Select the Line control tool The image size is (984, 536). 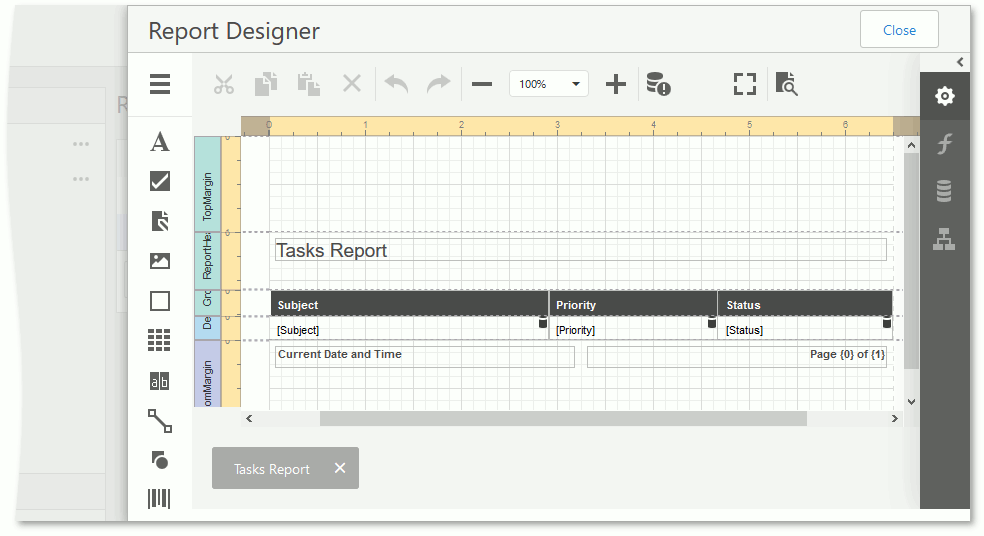pos(160,421)
